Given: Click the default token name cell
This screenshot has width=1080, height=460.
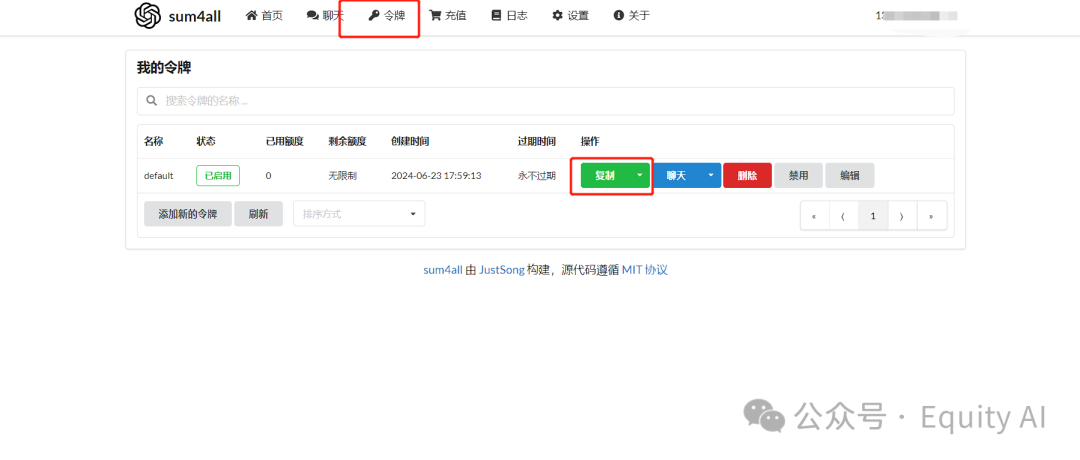Looking at the screenshot, I should click(158, 176).
